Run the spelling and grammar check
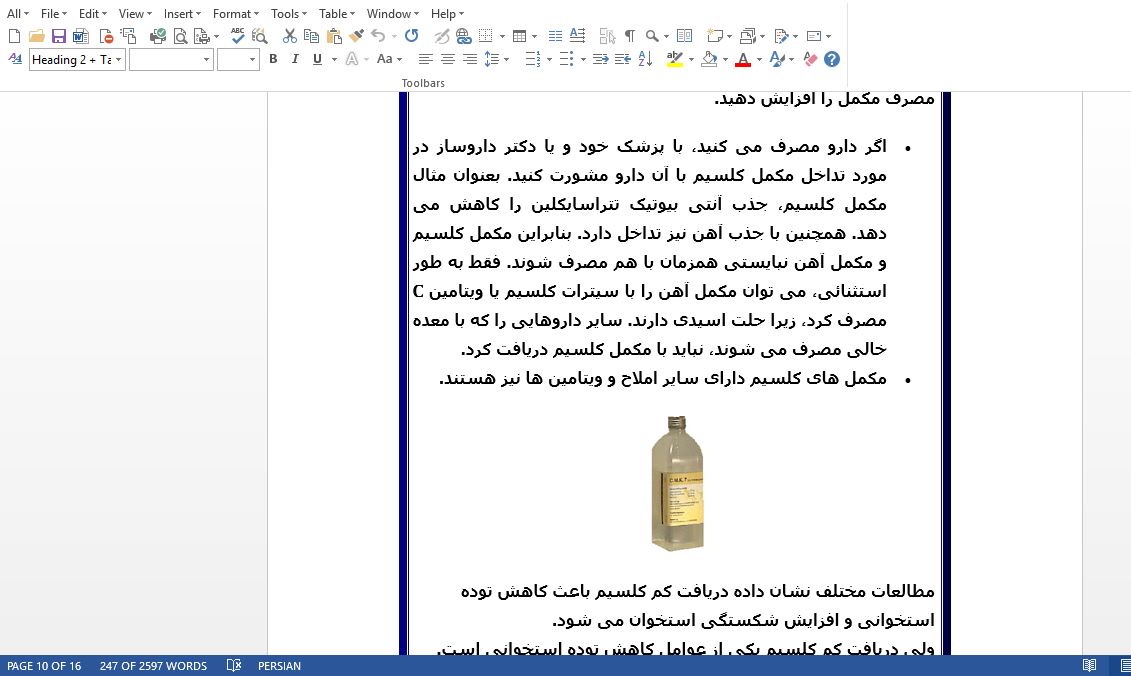 (237, 36)
